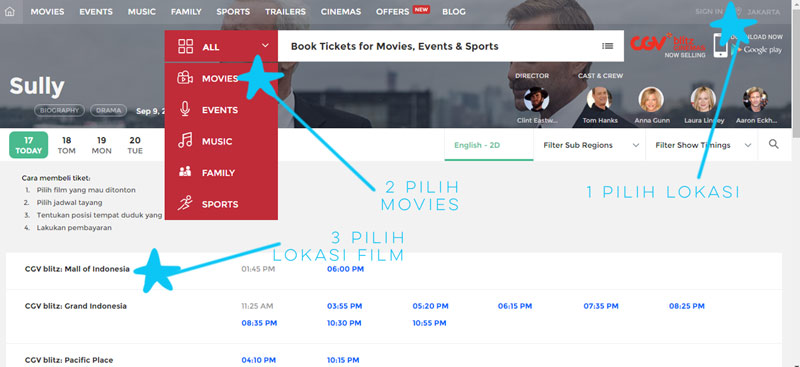Select the Movies camera icon in dropdown
This screenshot has height=367, width=800.
[x=185, y=78]
